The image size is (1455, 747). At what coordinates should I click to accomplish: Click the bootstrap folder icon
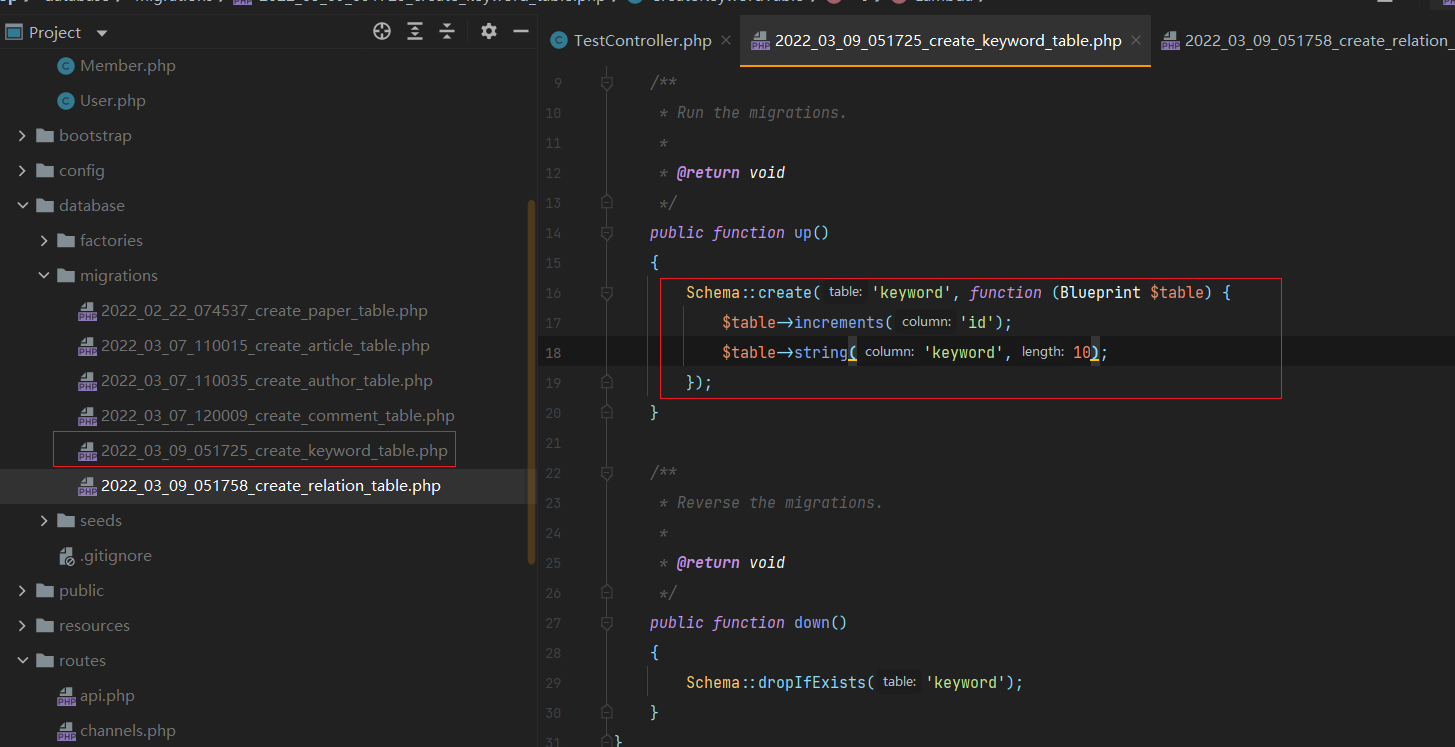[44, 136]
